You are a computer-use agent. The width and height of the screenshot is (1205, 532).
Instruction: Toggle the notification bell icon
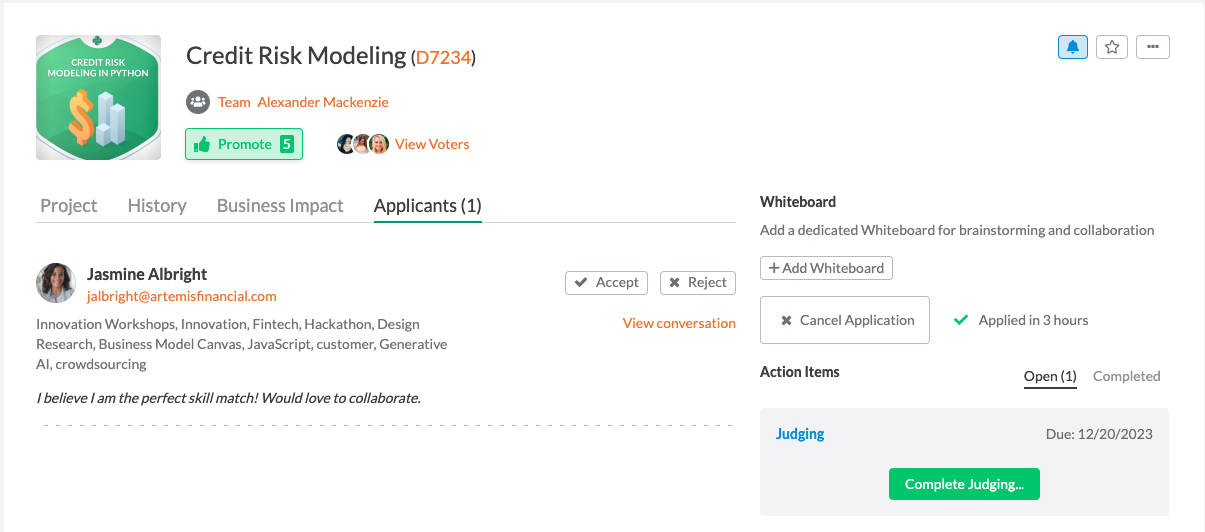click(x=1073, y=47)
